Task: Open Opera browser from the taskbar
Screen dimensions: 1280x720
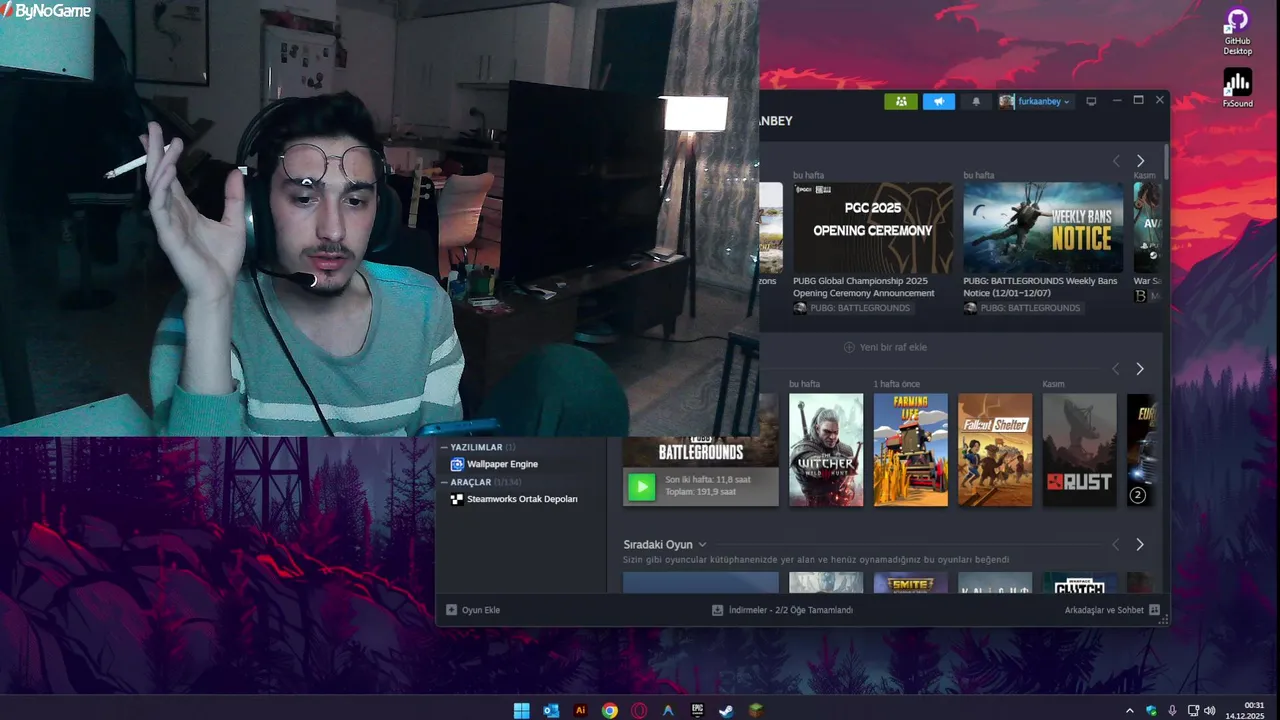Action: click(x=639, y=711)
